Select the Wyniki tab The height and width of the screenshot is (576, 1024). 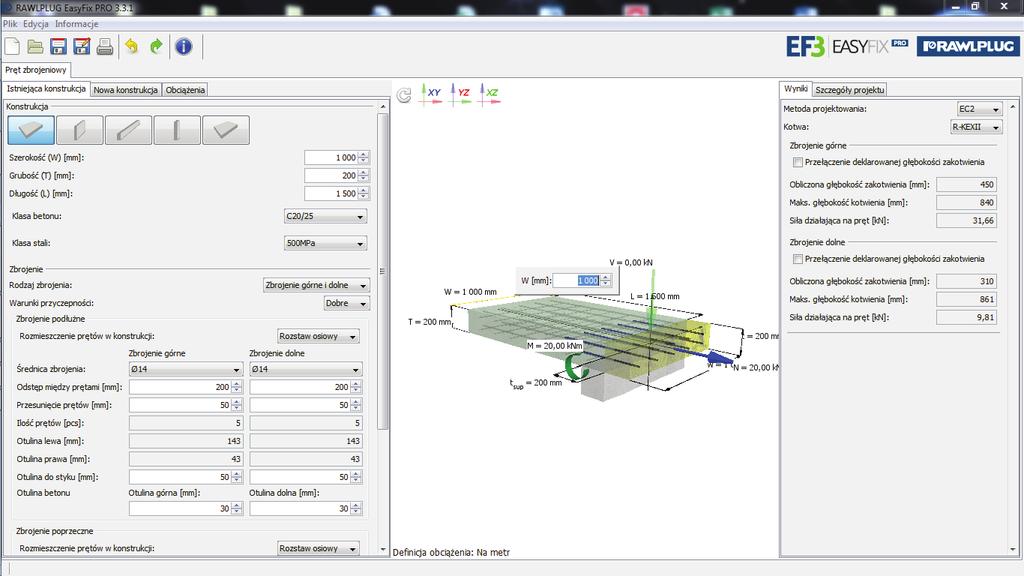click(x=795, y=89)
